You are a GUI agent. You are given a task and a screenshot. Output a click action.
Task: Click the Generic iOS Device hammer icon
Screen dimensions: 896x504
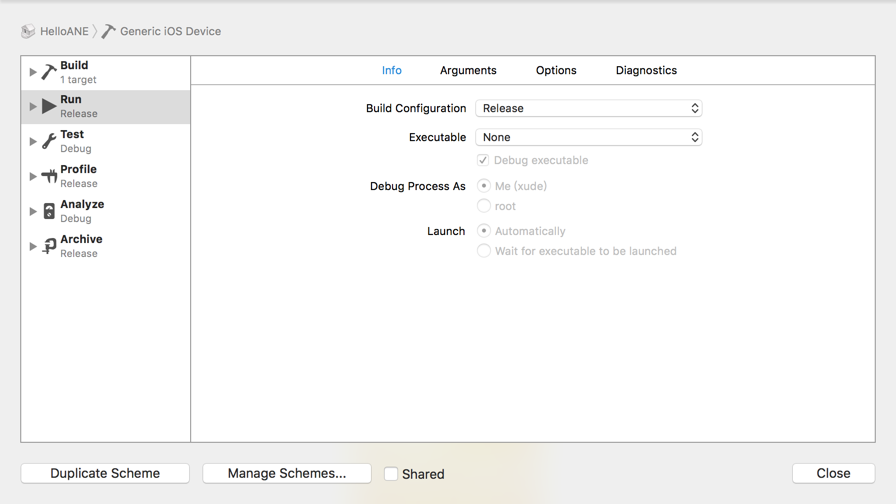coord(109,31)
